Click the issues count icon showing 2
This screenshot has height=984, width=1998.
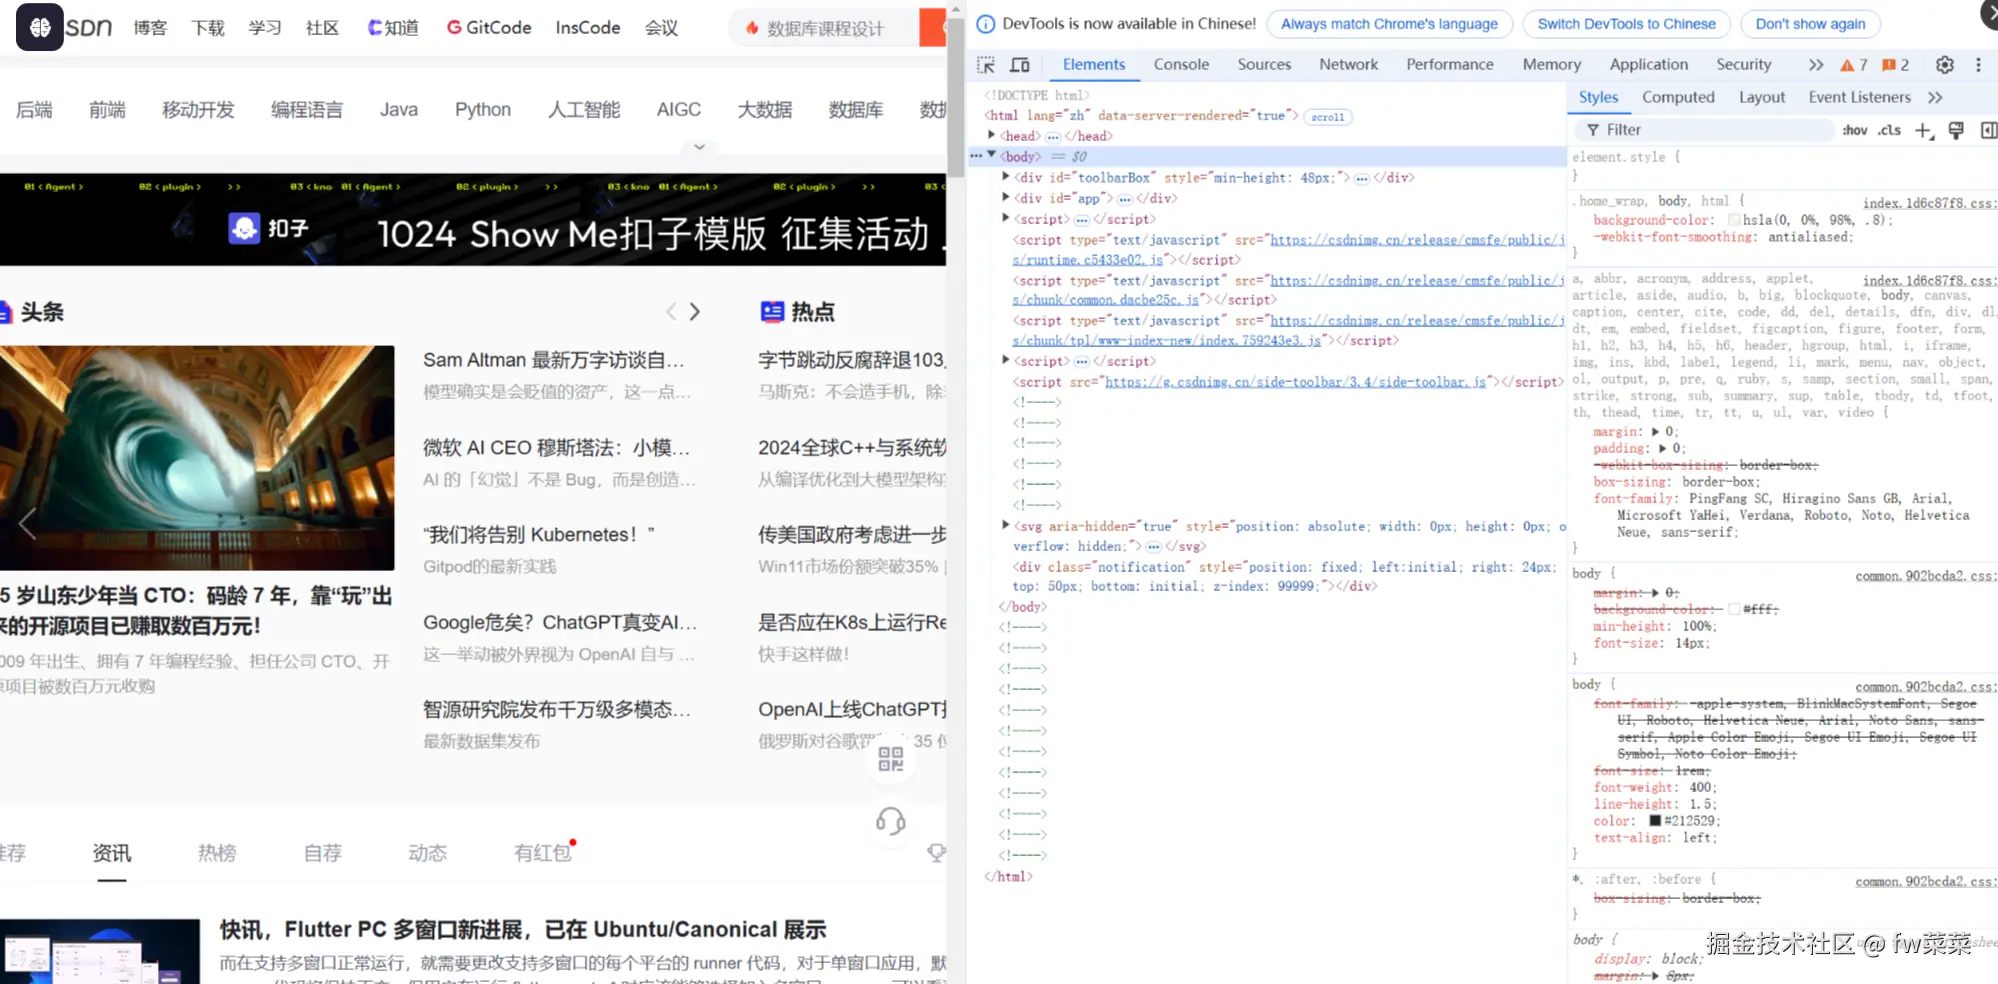pos(1895,65)
